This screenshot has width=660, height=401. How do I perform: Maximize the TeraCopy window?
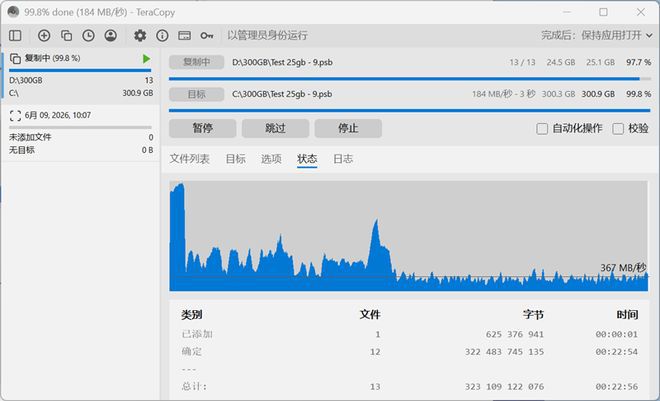point(603,12)
